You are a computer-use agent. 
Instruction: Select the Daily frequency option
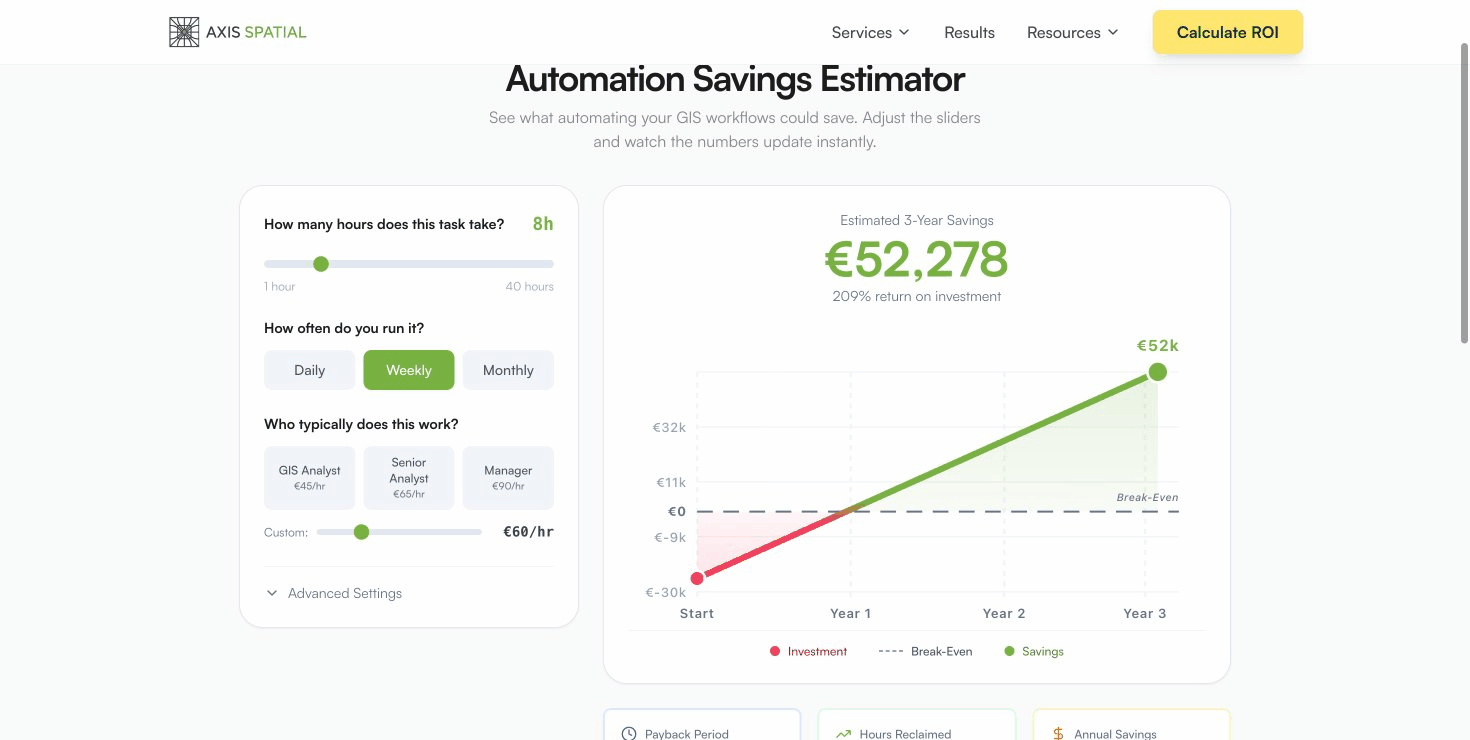[x=309, y=370]
